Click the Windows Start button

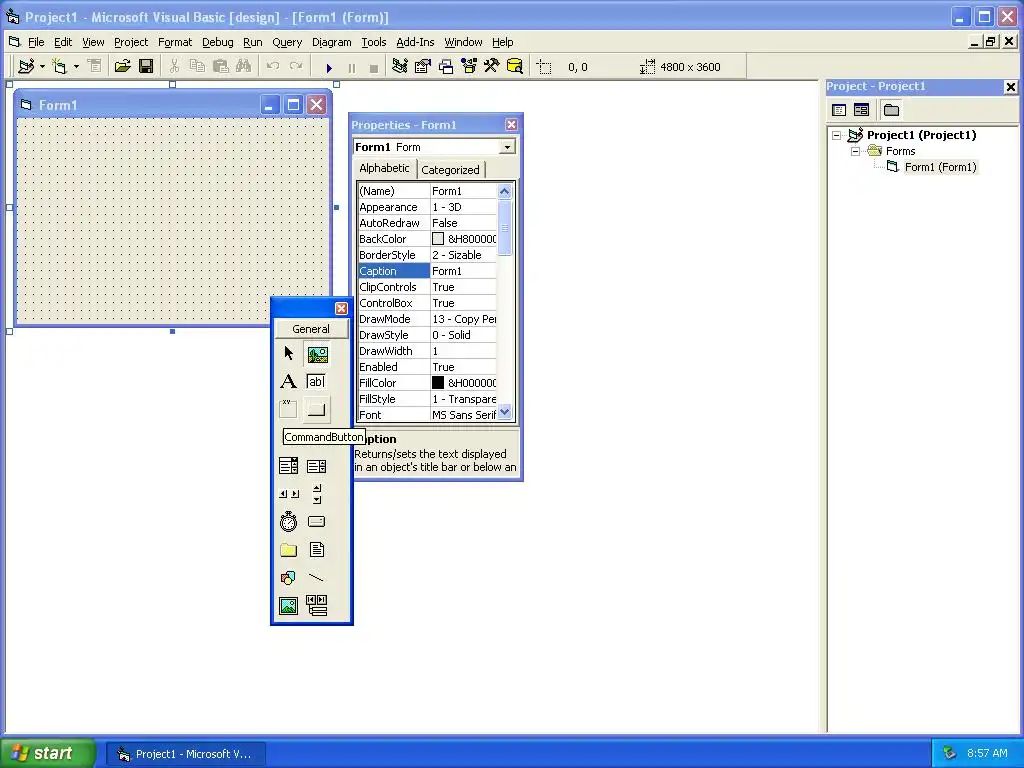pos(47,753)
